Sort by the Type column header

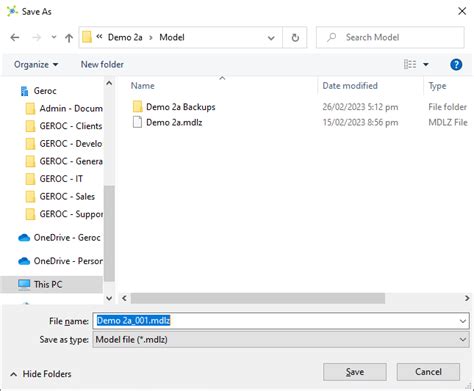click(x=437, y=86)
